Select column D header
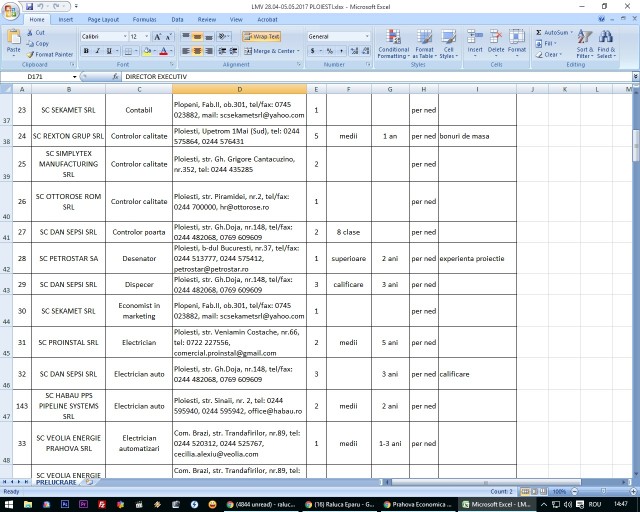This screenshot has height=512, width=640. tap(239, 89)
